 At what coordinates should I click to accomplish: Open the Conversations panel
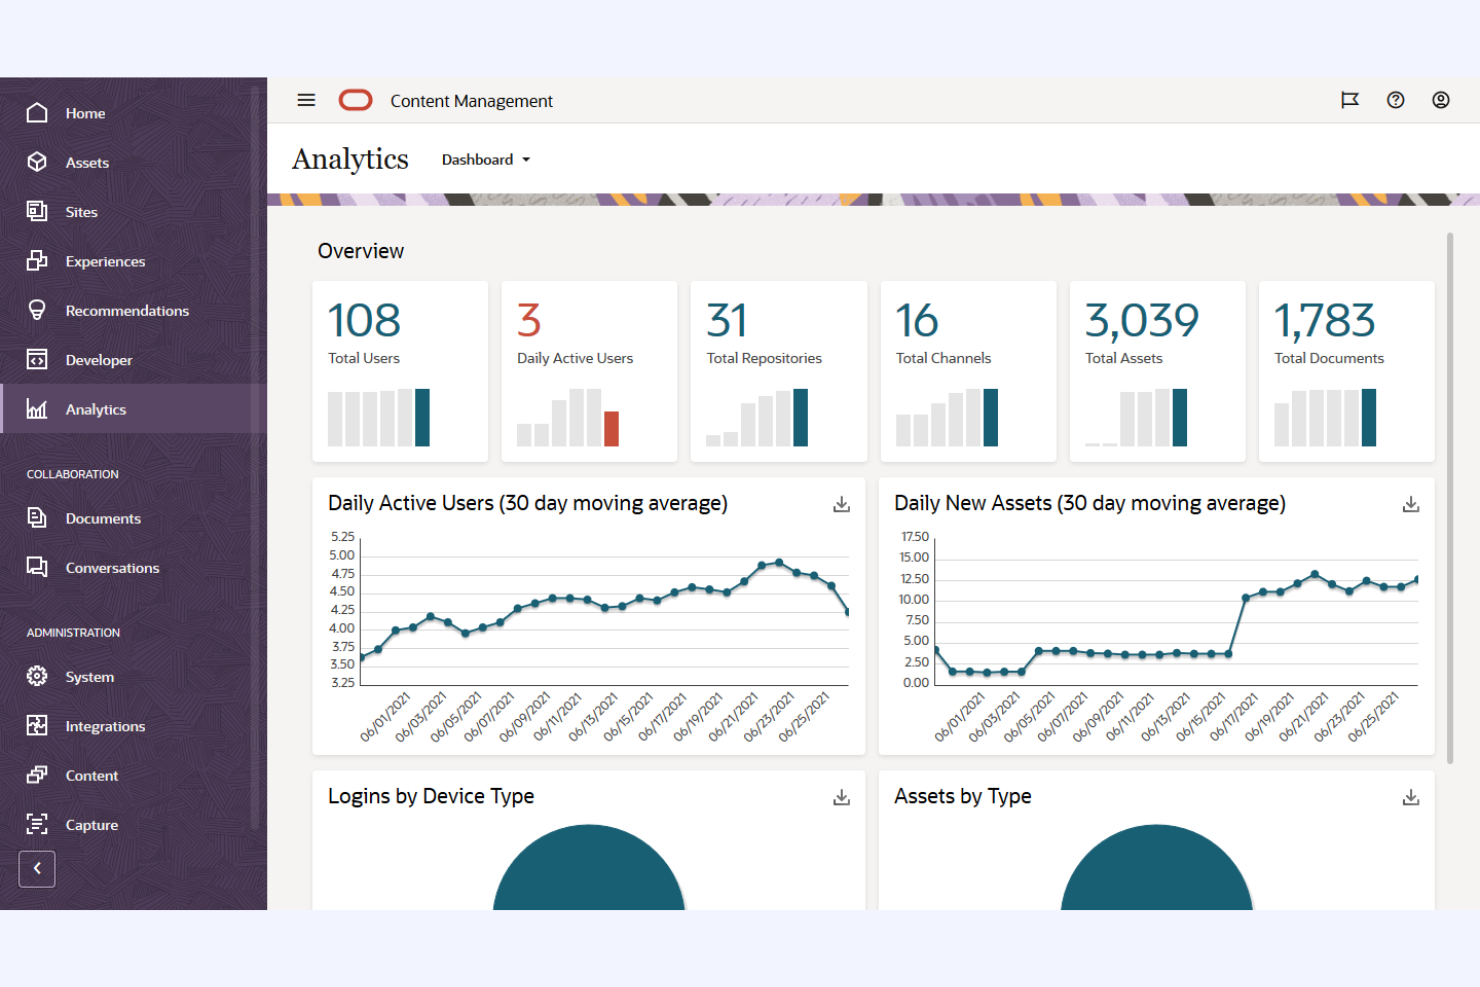[x=112, y=567]
